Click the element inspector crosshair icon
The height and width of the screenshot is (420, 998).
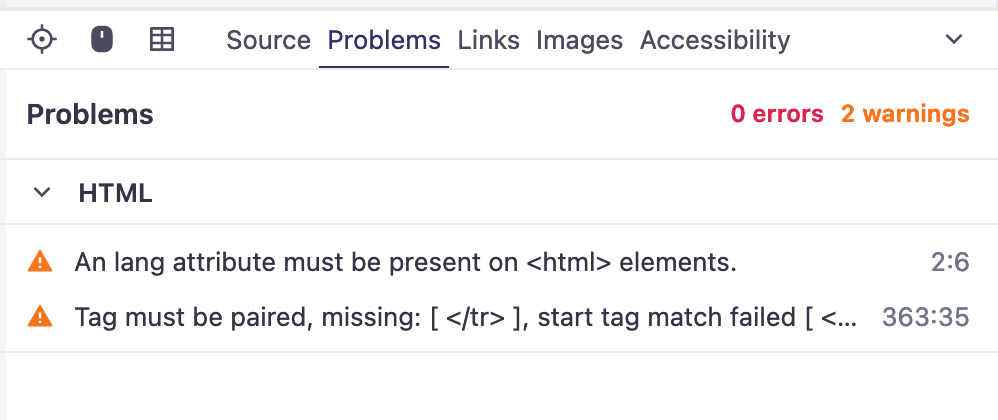coord(42,40)
